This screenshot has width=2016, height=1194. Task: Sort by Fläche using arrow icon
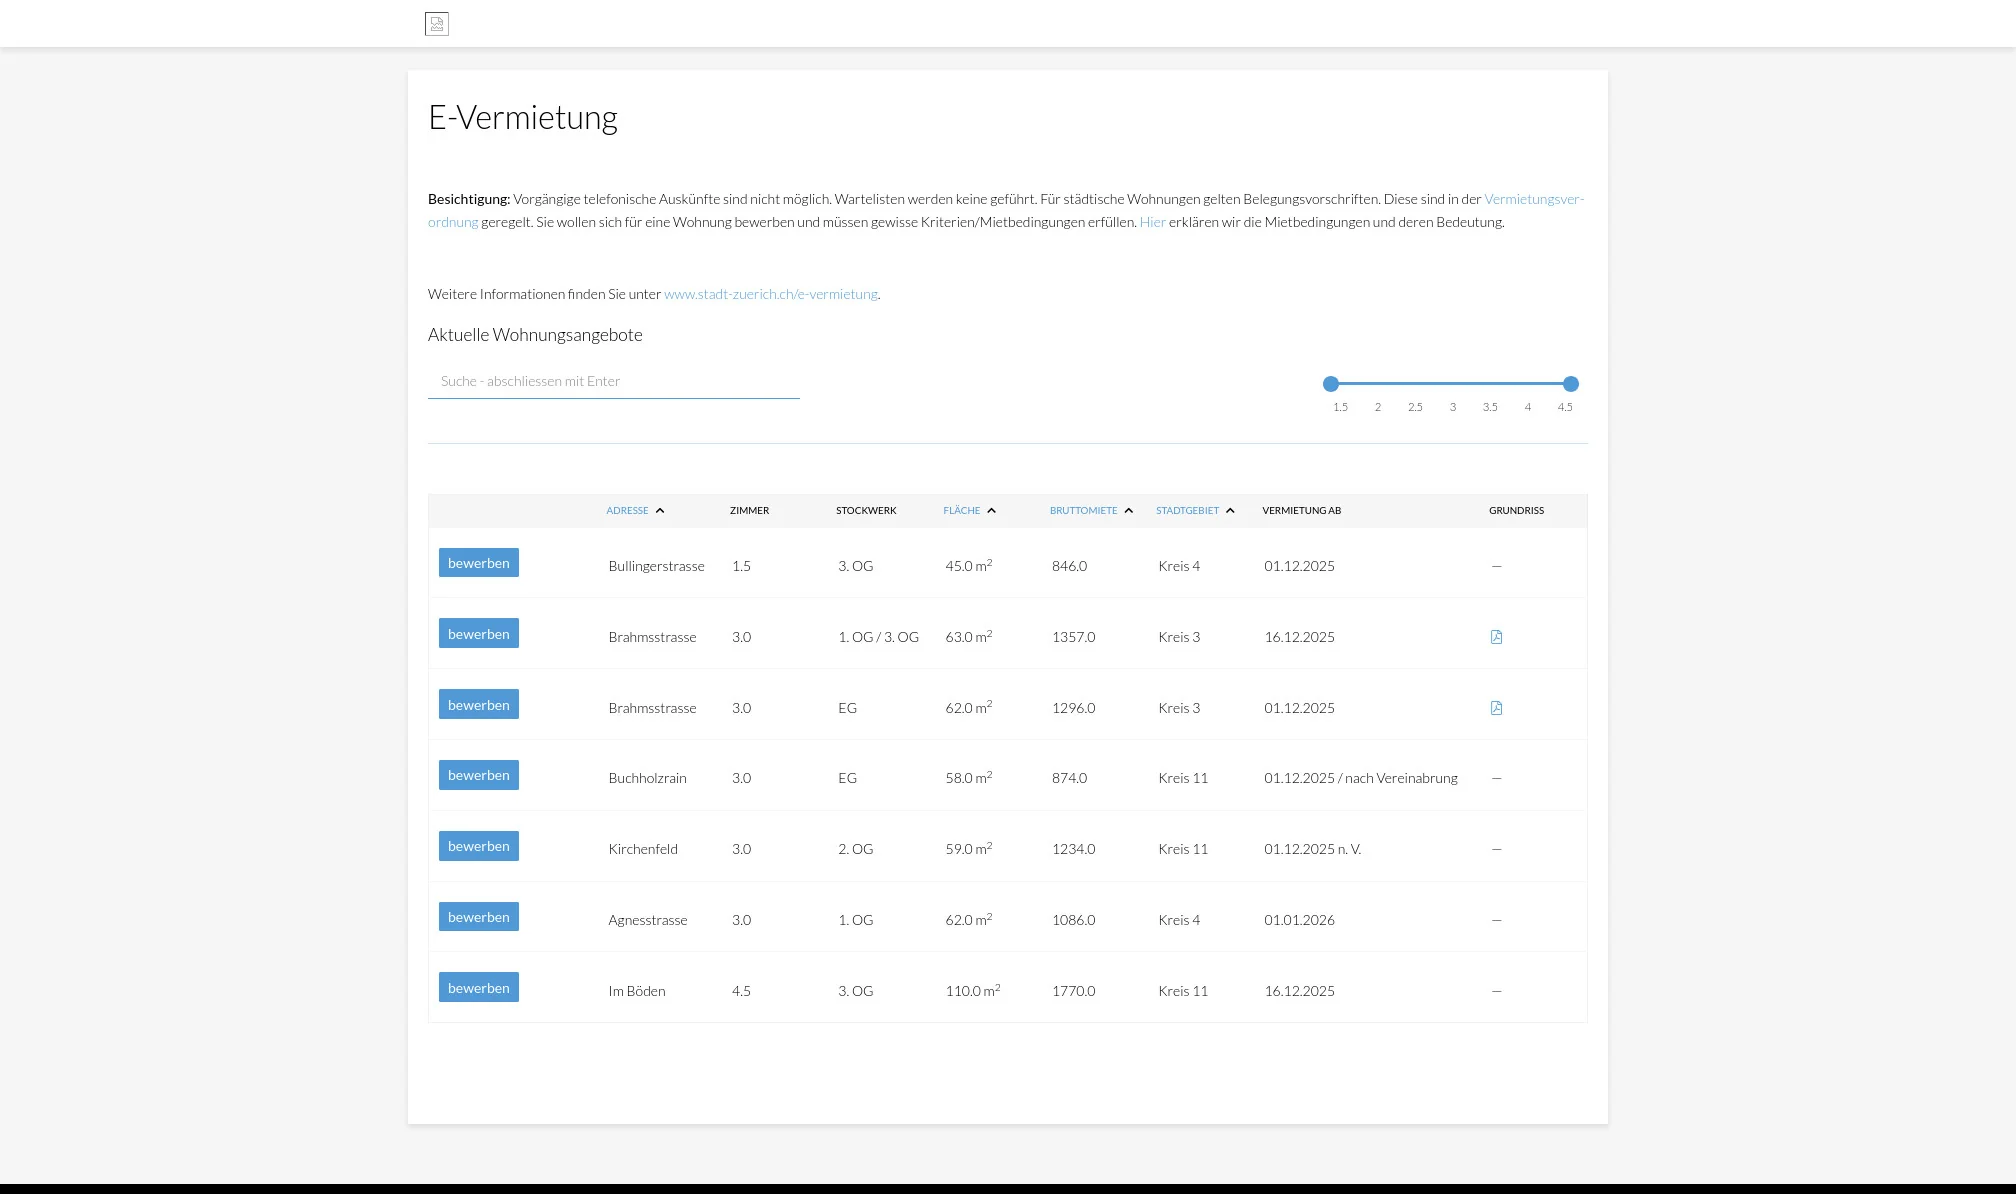991,511
